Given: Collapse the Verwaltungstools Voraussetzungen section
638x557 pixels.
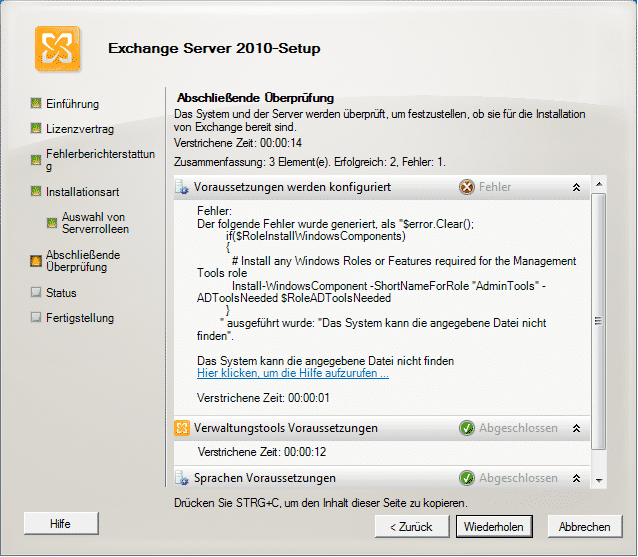Looking at the screenshot, I should (x=576, y=428).
